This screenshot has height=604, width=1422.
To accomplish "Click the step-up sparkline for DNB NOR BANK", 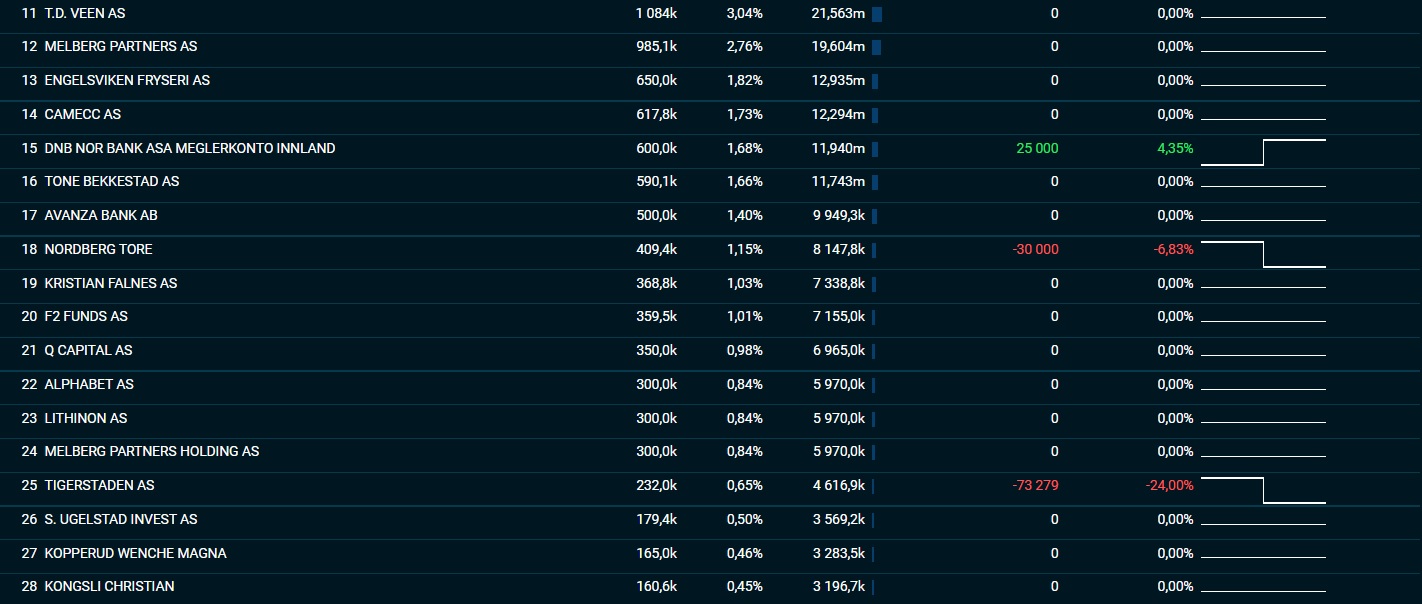I will coord(1263,152).
